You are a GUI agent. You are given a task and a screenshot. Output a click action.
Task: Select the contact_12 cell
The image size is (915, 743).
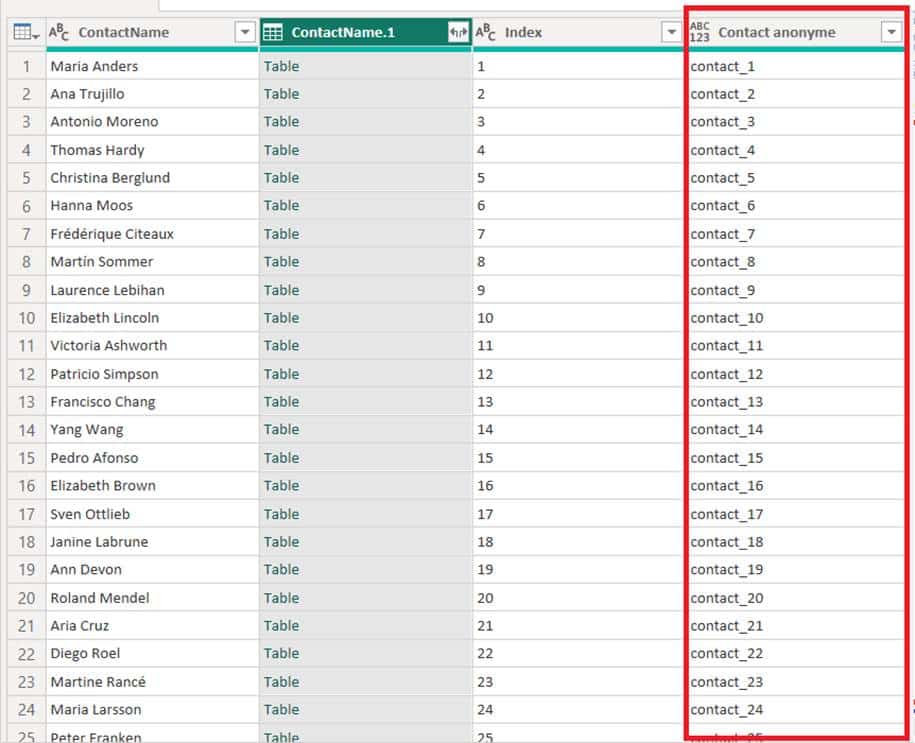(x=727, y=374)
